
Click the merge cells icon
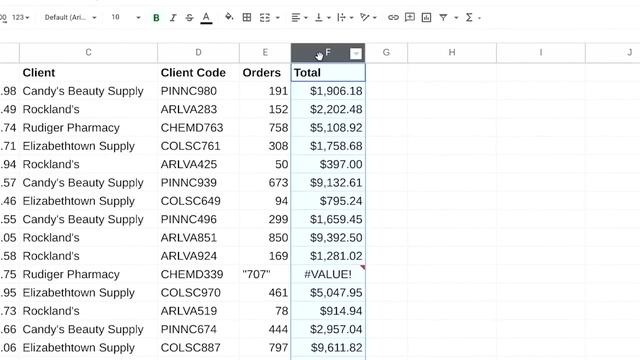[x=265, y=18]
